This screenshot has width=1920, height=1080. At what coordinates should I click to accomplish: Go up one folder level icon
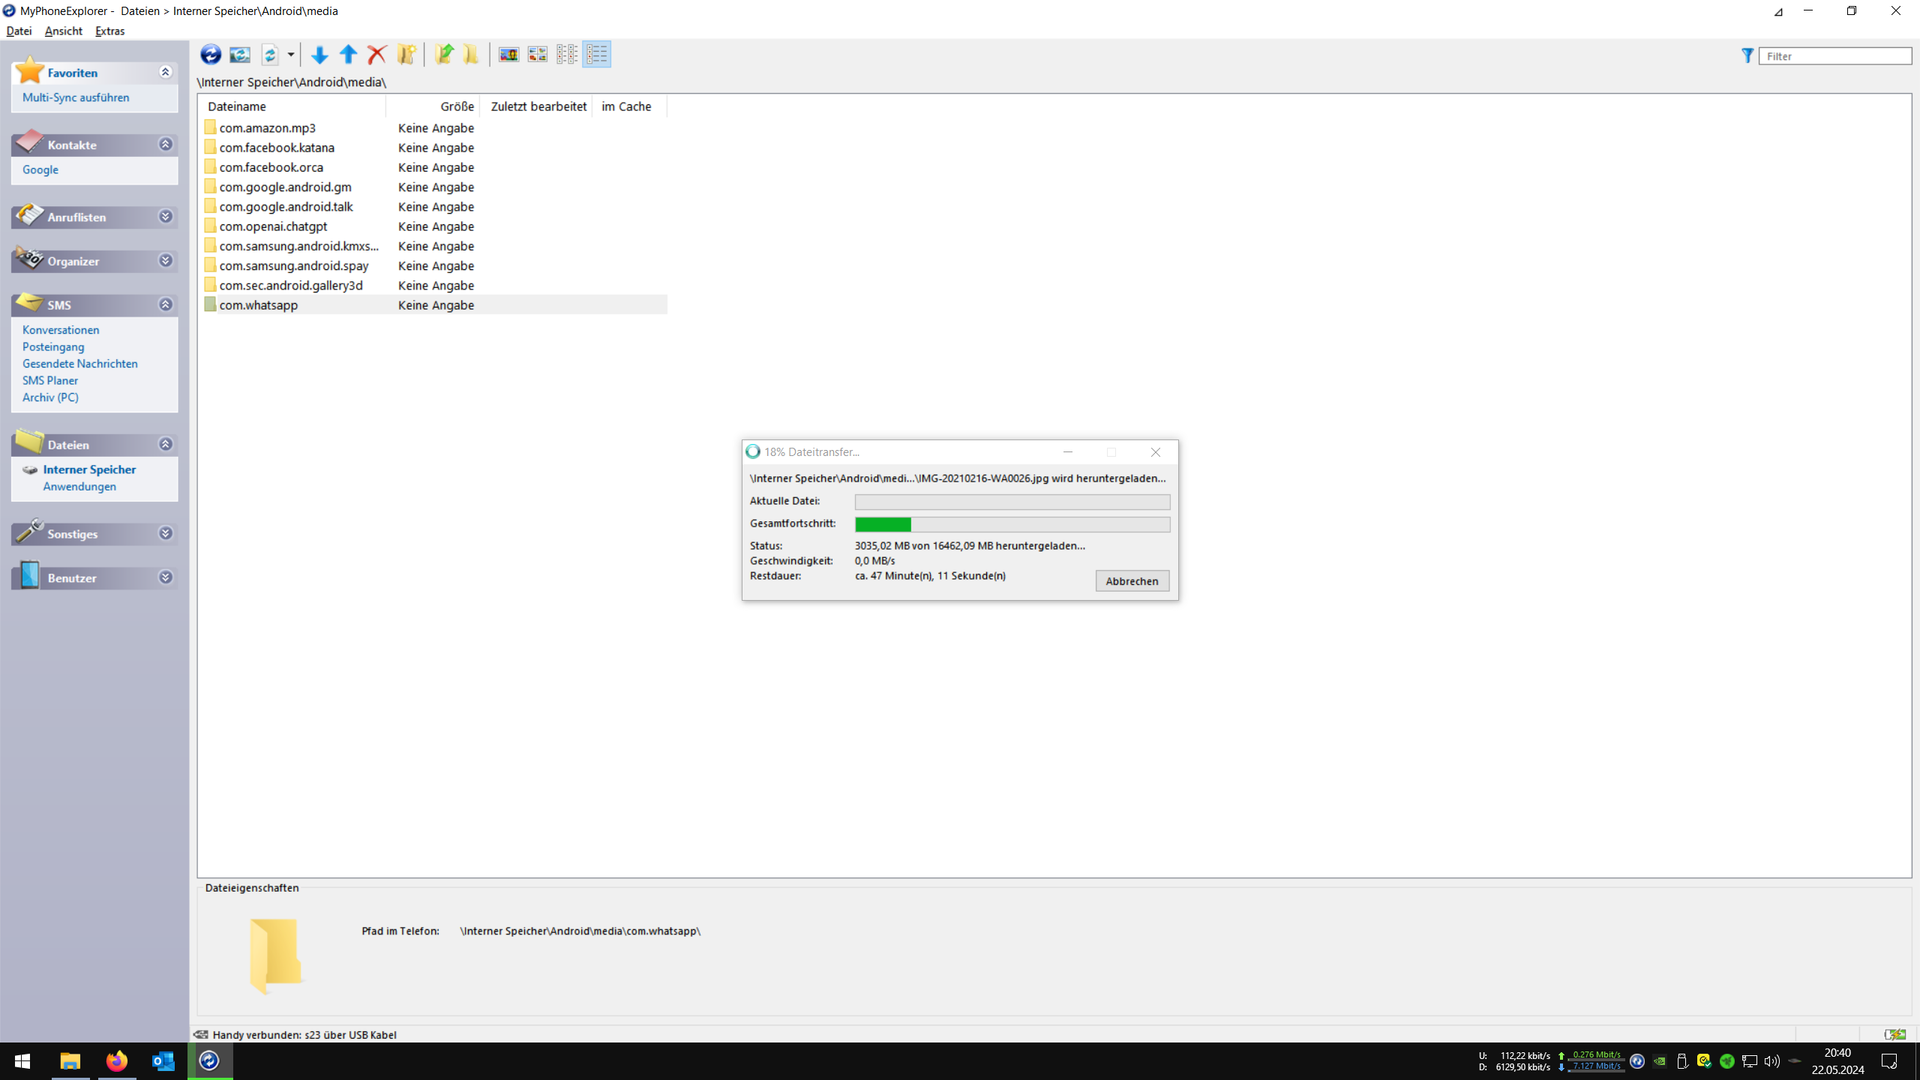pyautogui.click(x=444, y=55)
